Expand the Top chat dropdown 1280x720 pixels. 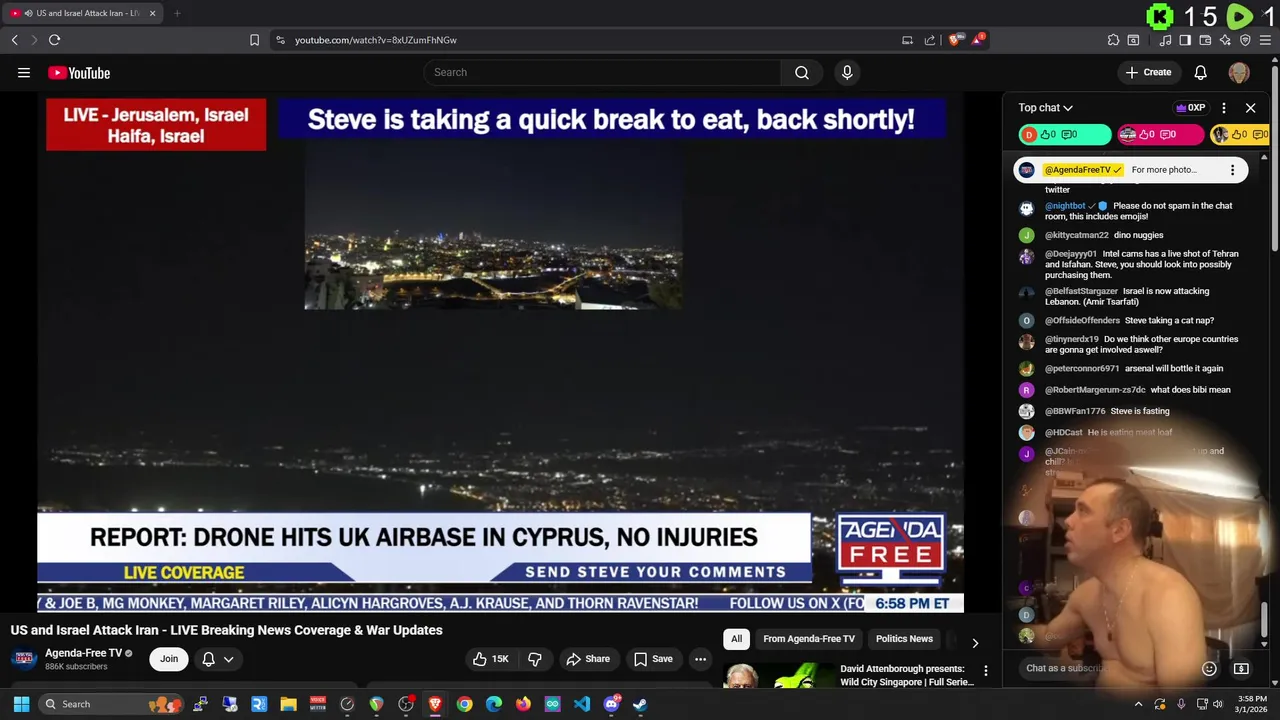coord(1046,108)
